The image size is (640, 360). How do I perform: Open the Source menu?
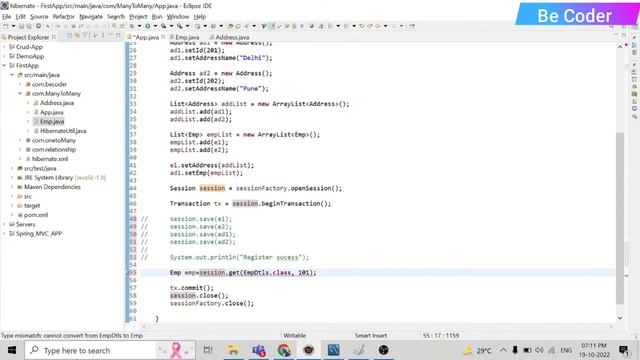pyautogui.click(x=39, y=16)
